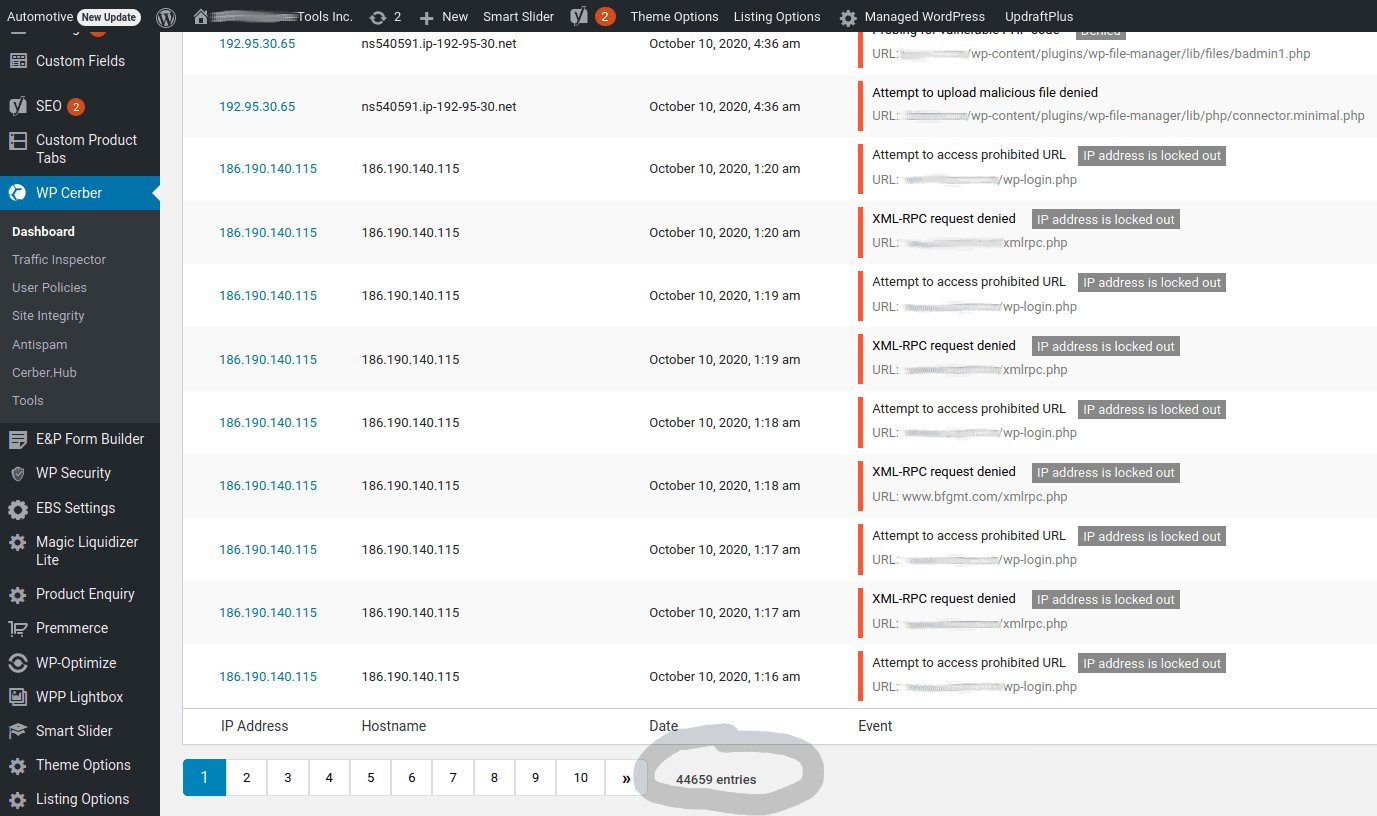Viewport: 1377px width, 816px height.
Task: Open the Premmerce sidebar icon
Action: (x=18, y=628)
